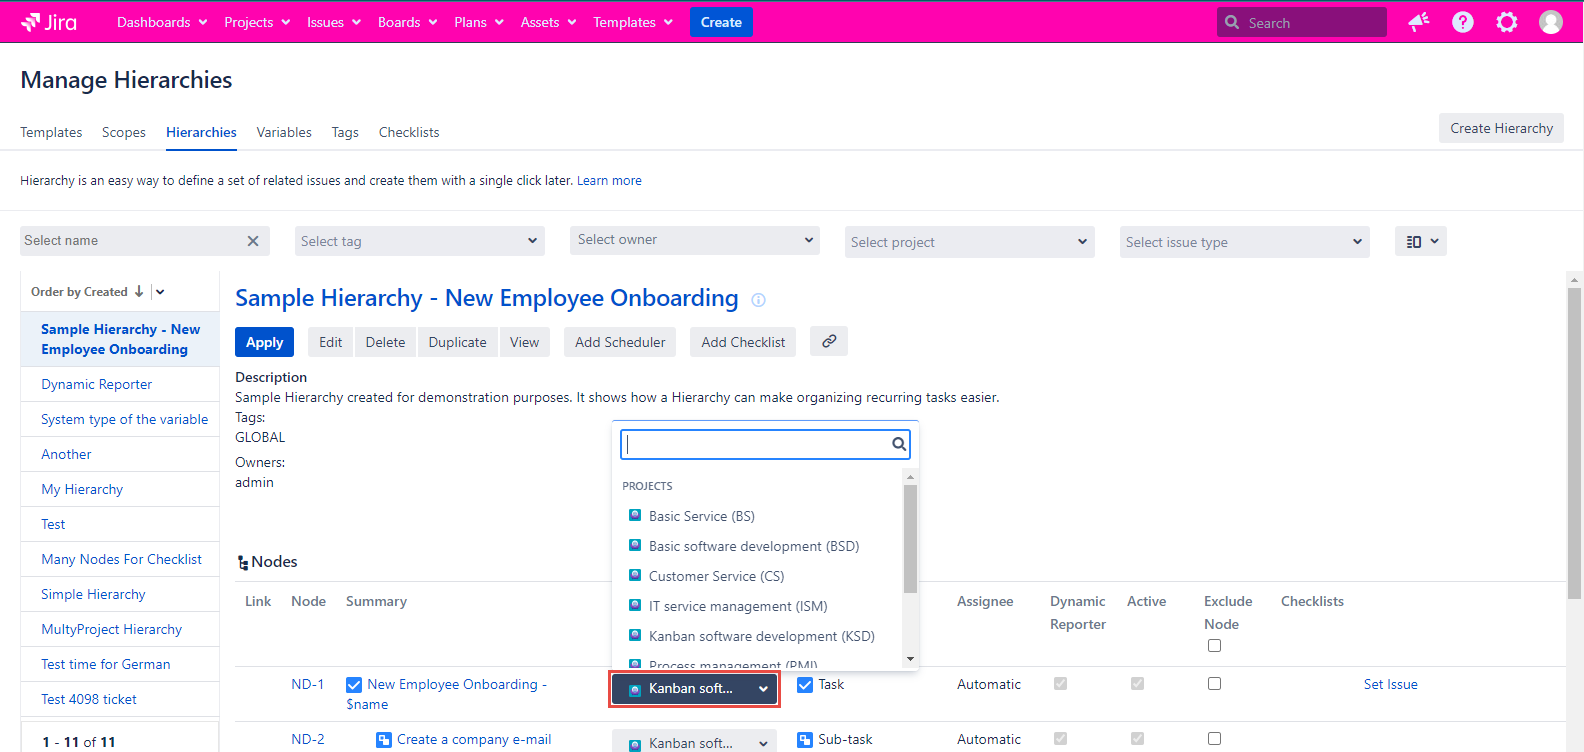Check Exclude Node for ND-1

1214,684
